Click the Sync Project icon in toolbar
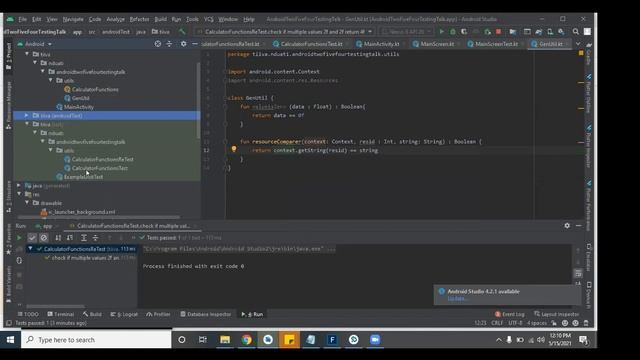The width and height of the screenshot is (640, 360). tap(538, 31)
